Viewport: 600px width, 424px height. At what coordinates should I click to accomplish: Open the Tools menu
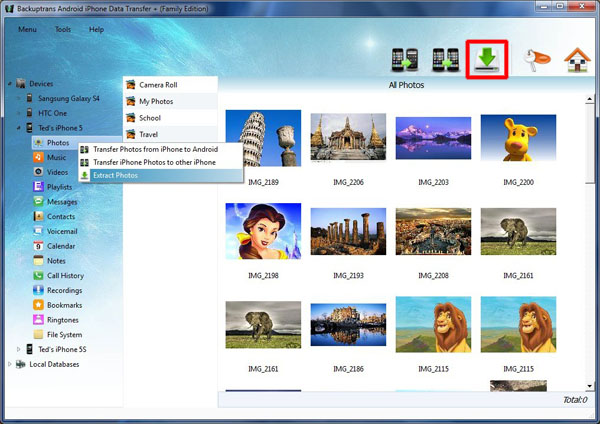[63, 29]
